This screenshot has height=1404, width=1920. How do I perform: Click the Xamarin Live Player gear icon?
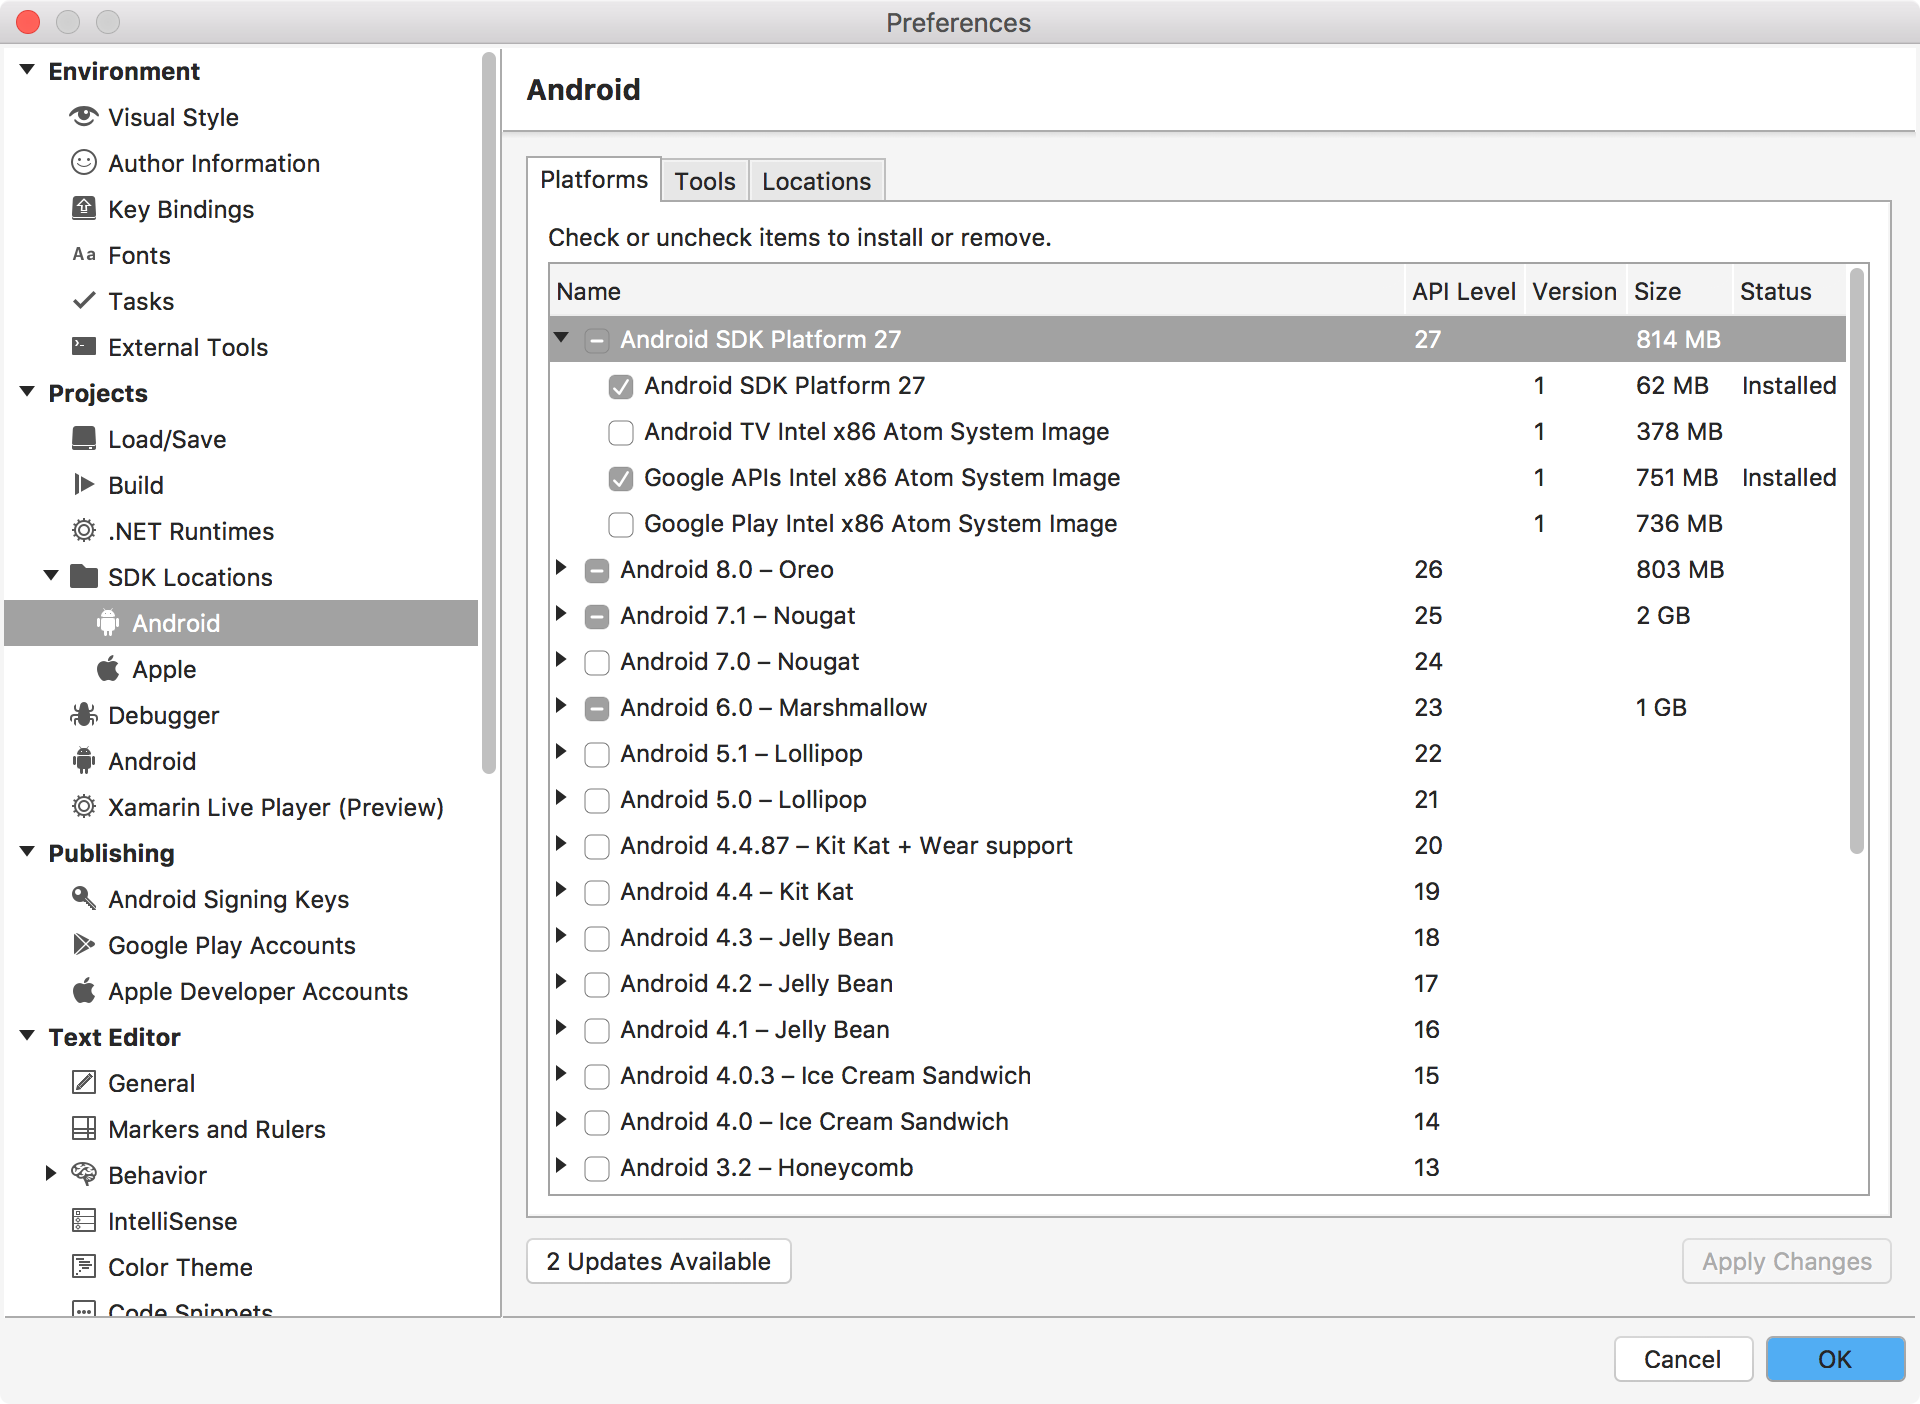click(x=84, y=806)
